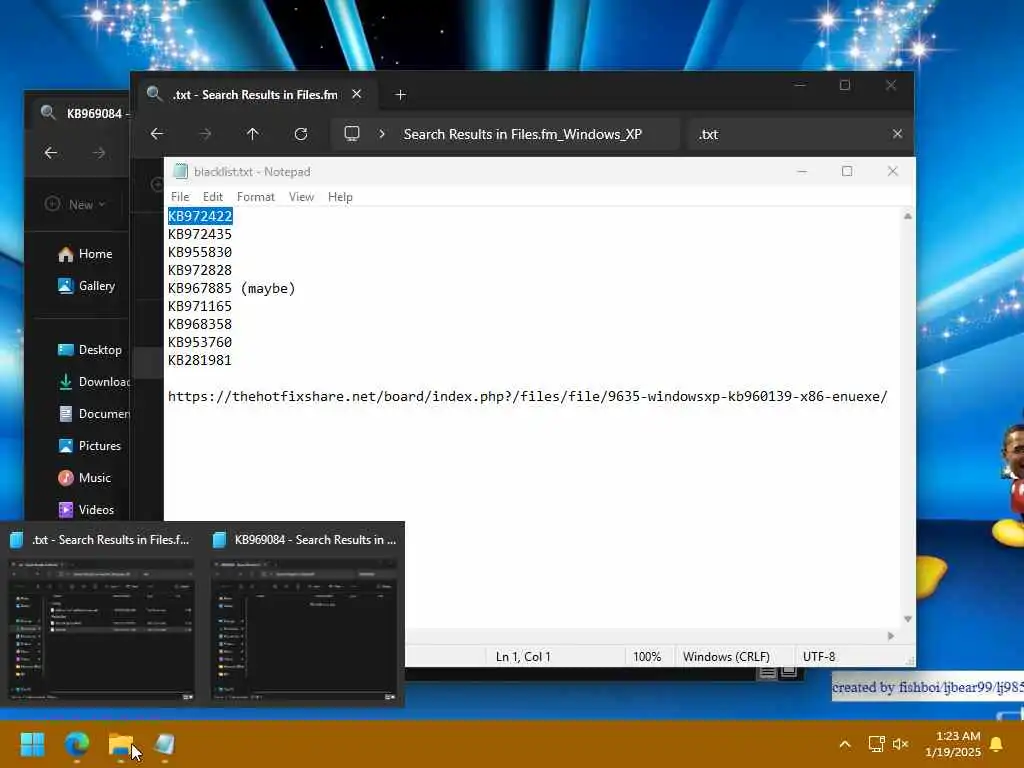Click the search icon in the KB969084 window tab
Screen dimensions: 1024x768
[48, 112]
